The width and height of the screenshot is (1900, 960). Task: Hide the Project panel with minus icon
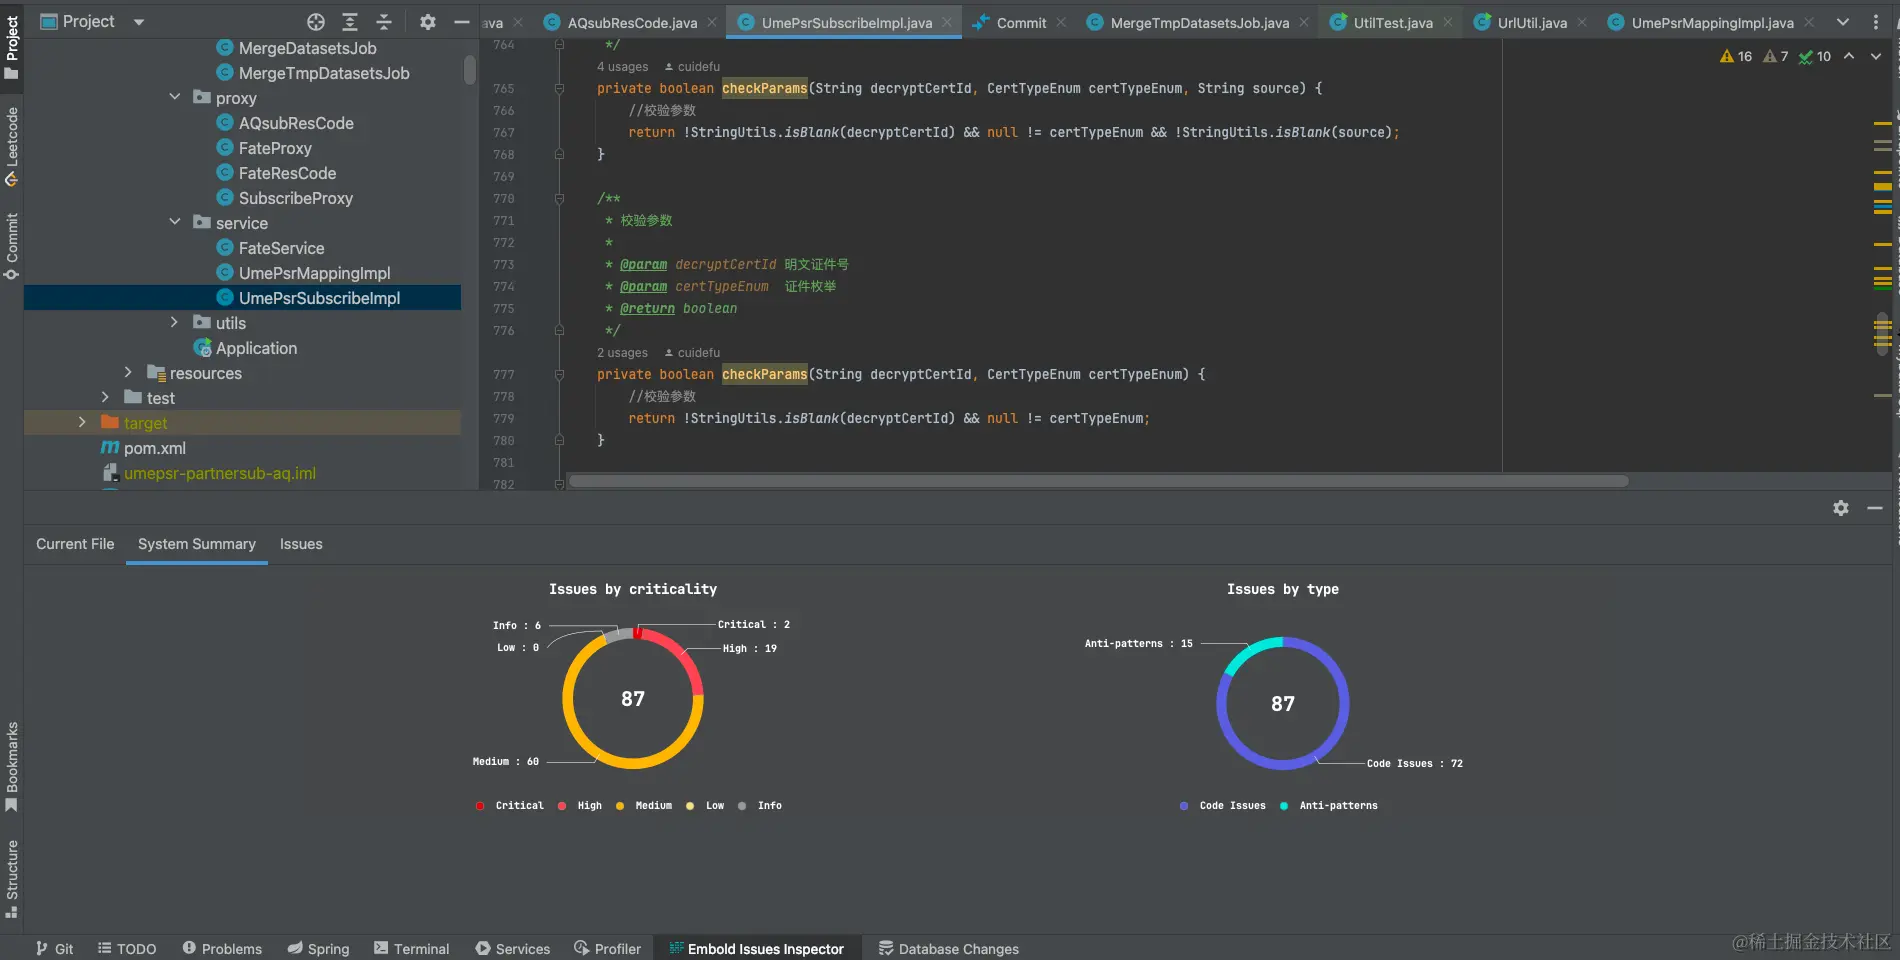coord(462,22)
